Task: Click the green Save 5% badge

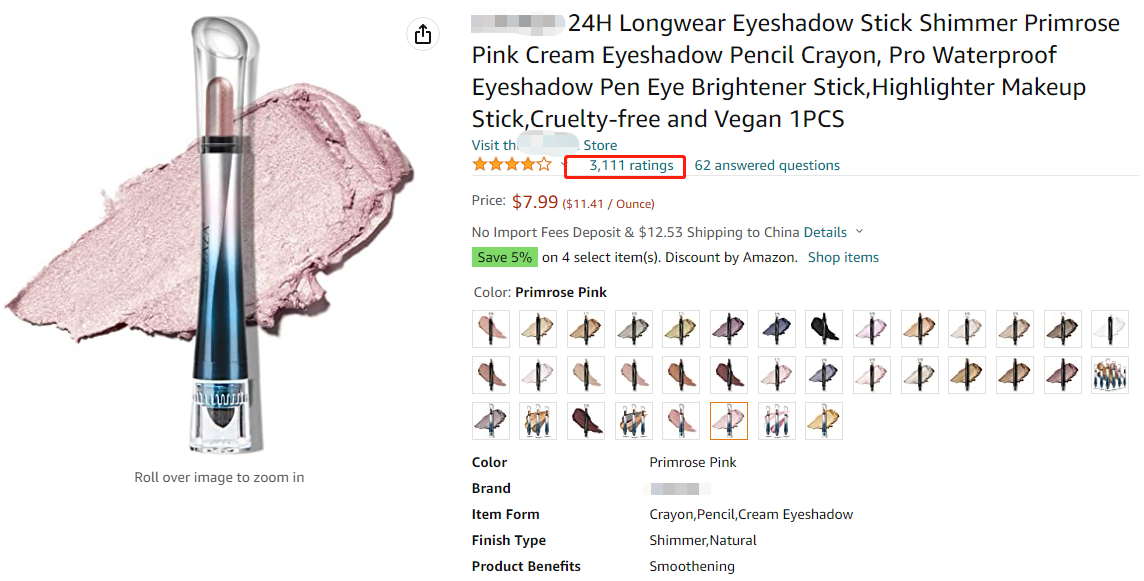Action: tap(505, 257)
